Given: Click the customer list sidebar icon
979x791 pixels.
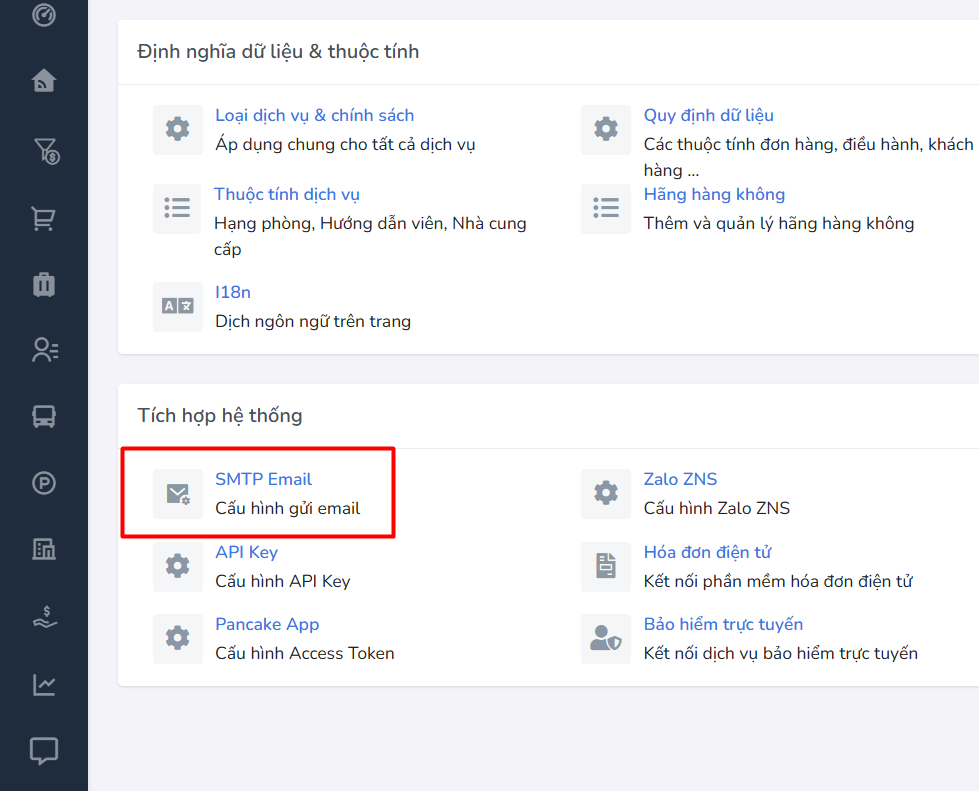Looking at the screenshot, I should [45, 349].
